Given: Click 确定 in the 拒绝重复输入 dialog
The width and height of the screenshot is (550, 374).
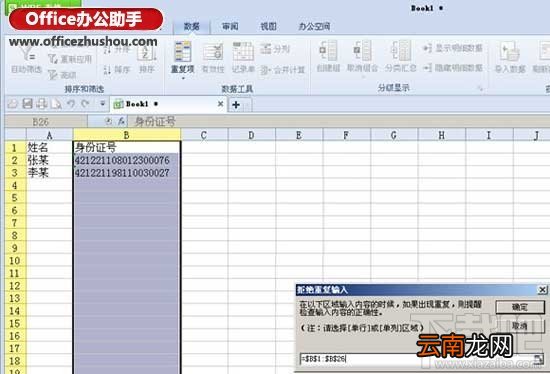Looking at the screenshot, I should (x=520, y=307).
